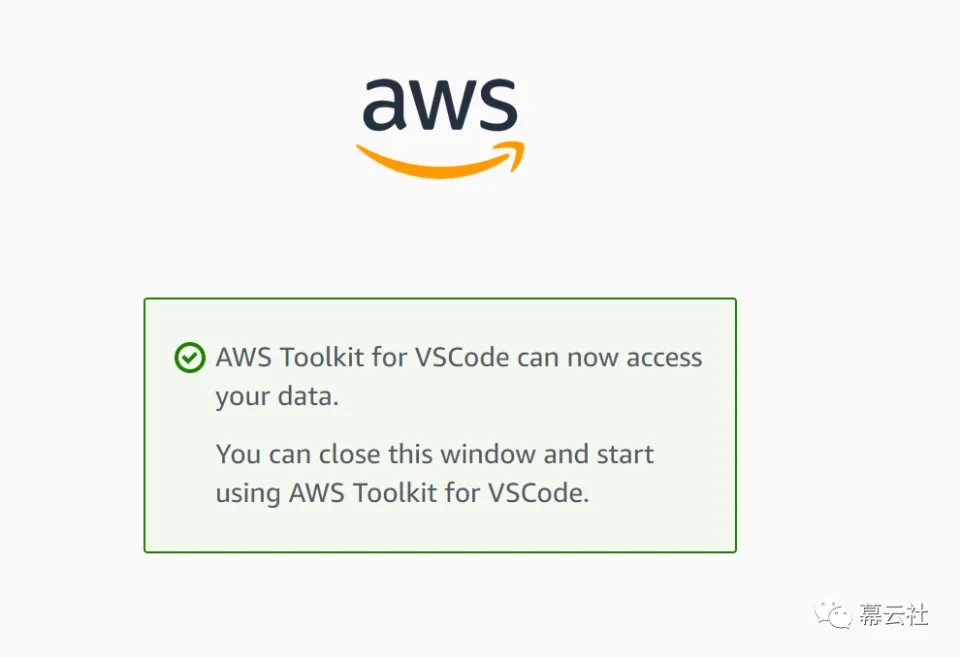This screenshot has height=657, width=960.
Task: Click the 慕云社 watermark text
Action: pyautogui.click(x=894, y=614)
